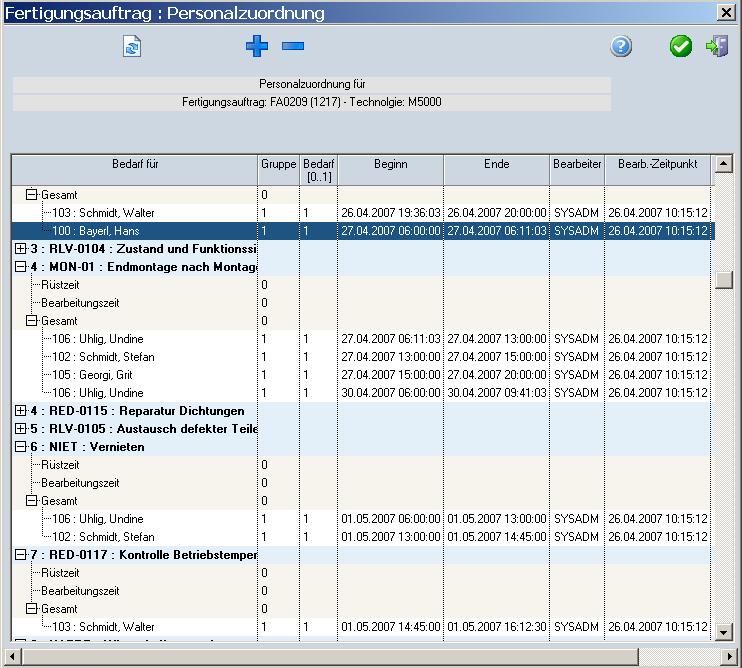Select row 105 : Georgi, Grit

pos(96,375)
